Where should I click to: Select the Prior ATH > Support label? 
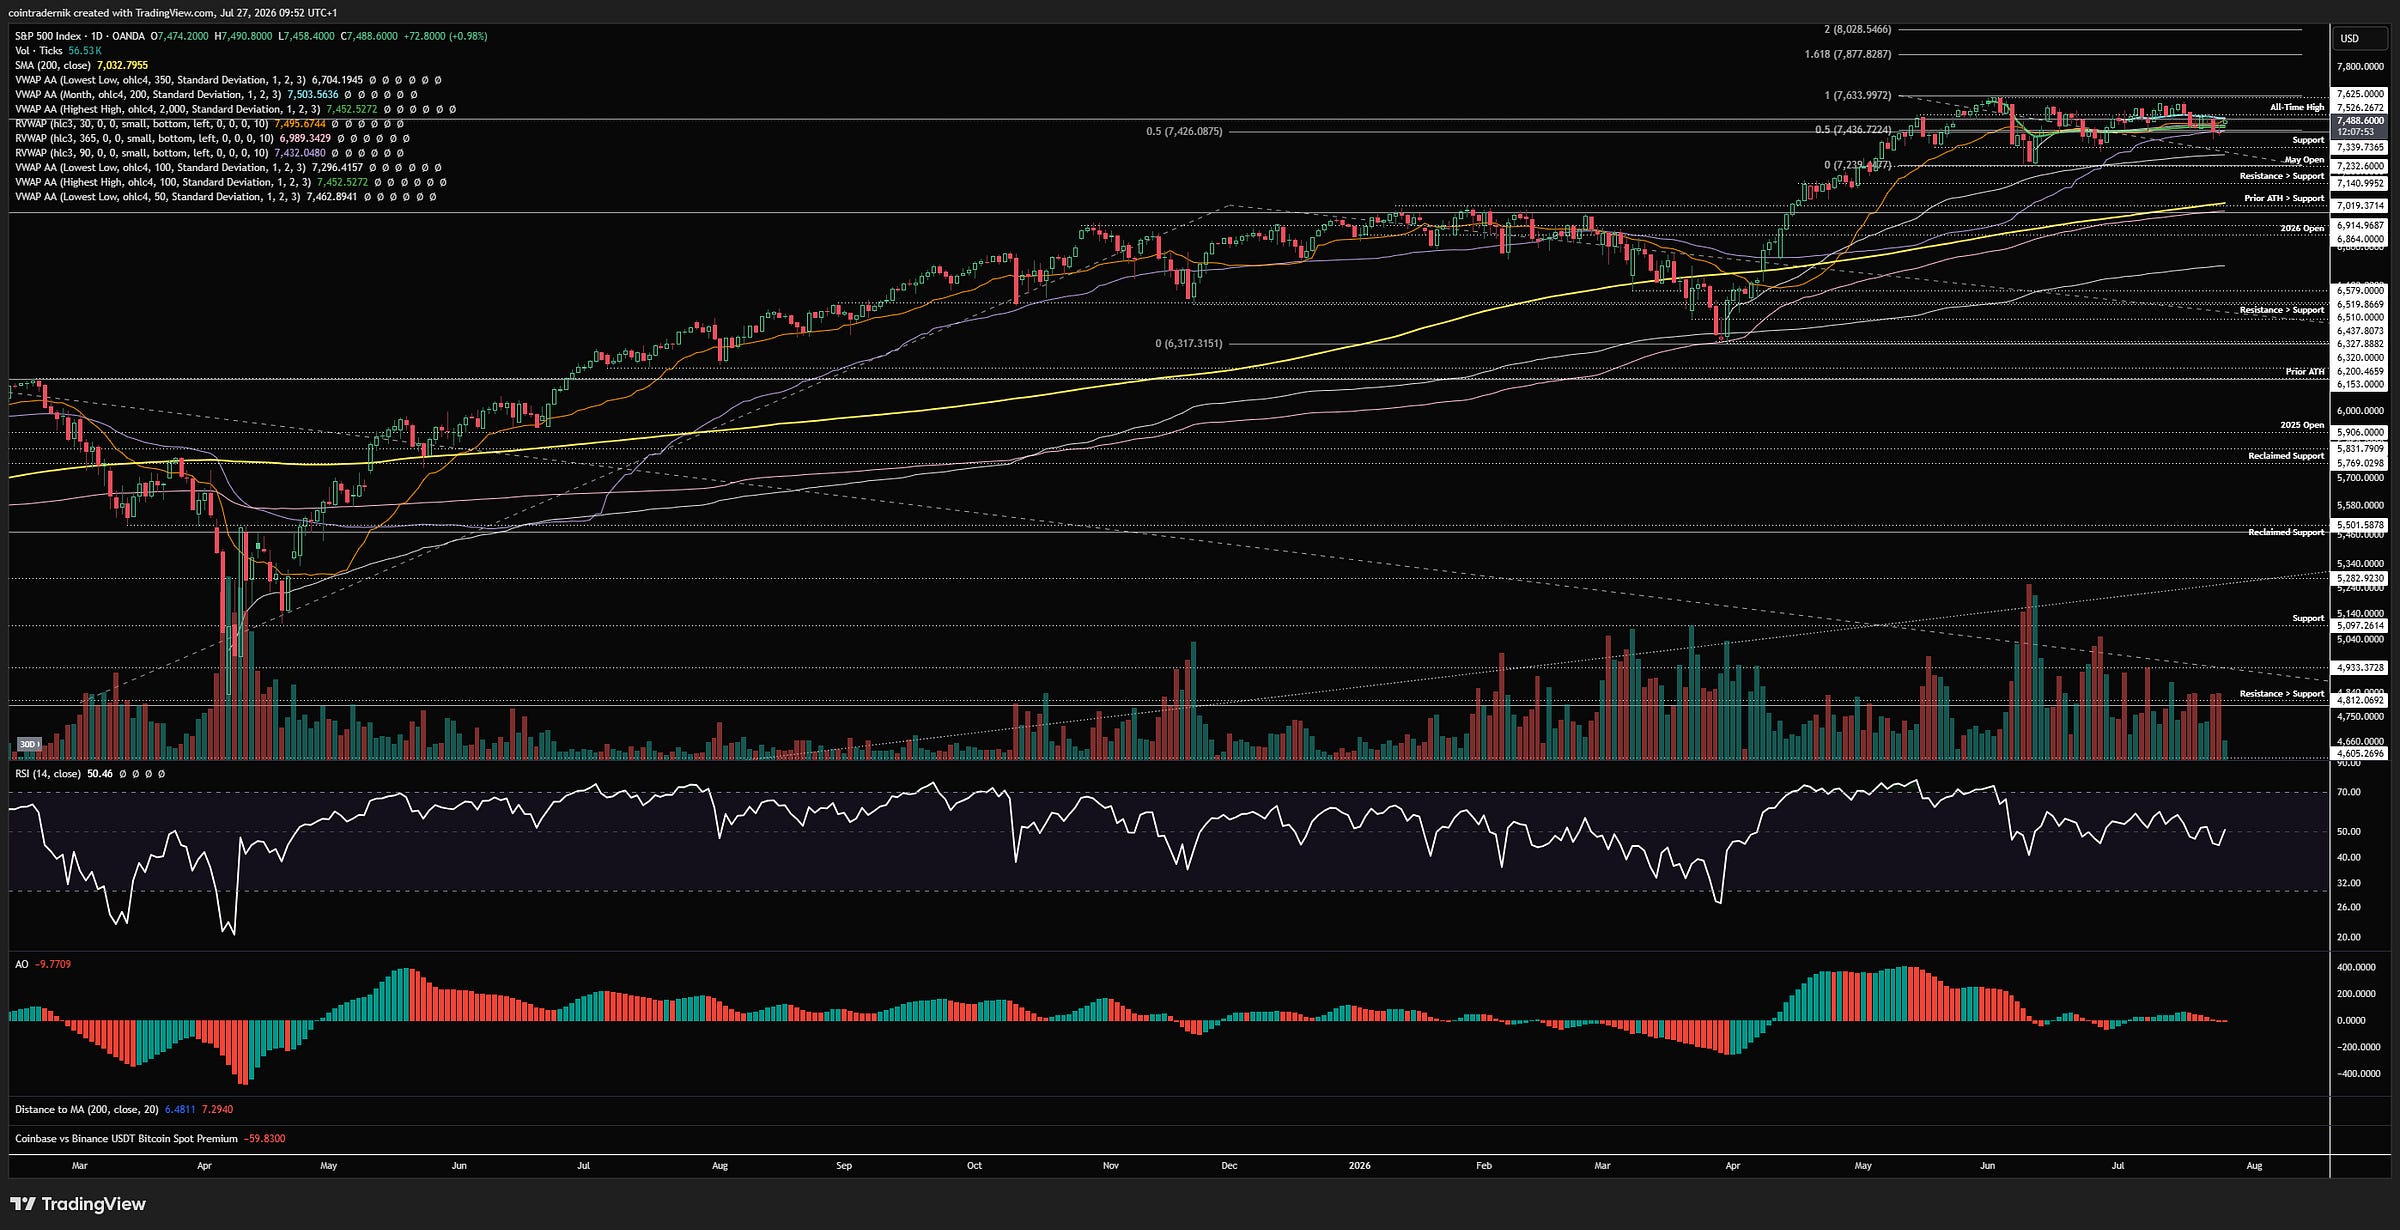click(x=2284, y=198)
